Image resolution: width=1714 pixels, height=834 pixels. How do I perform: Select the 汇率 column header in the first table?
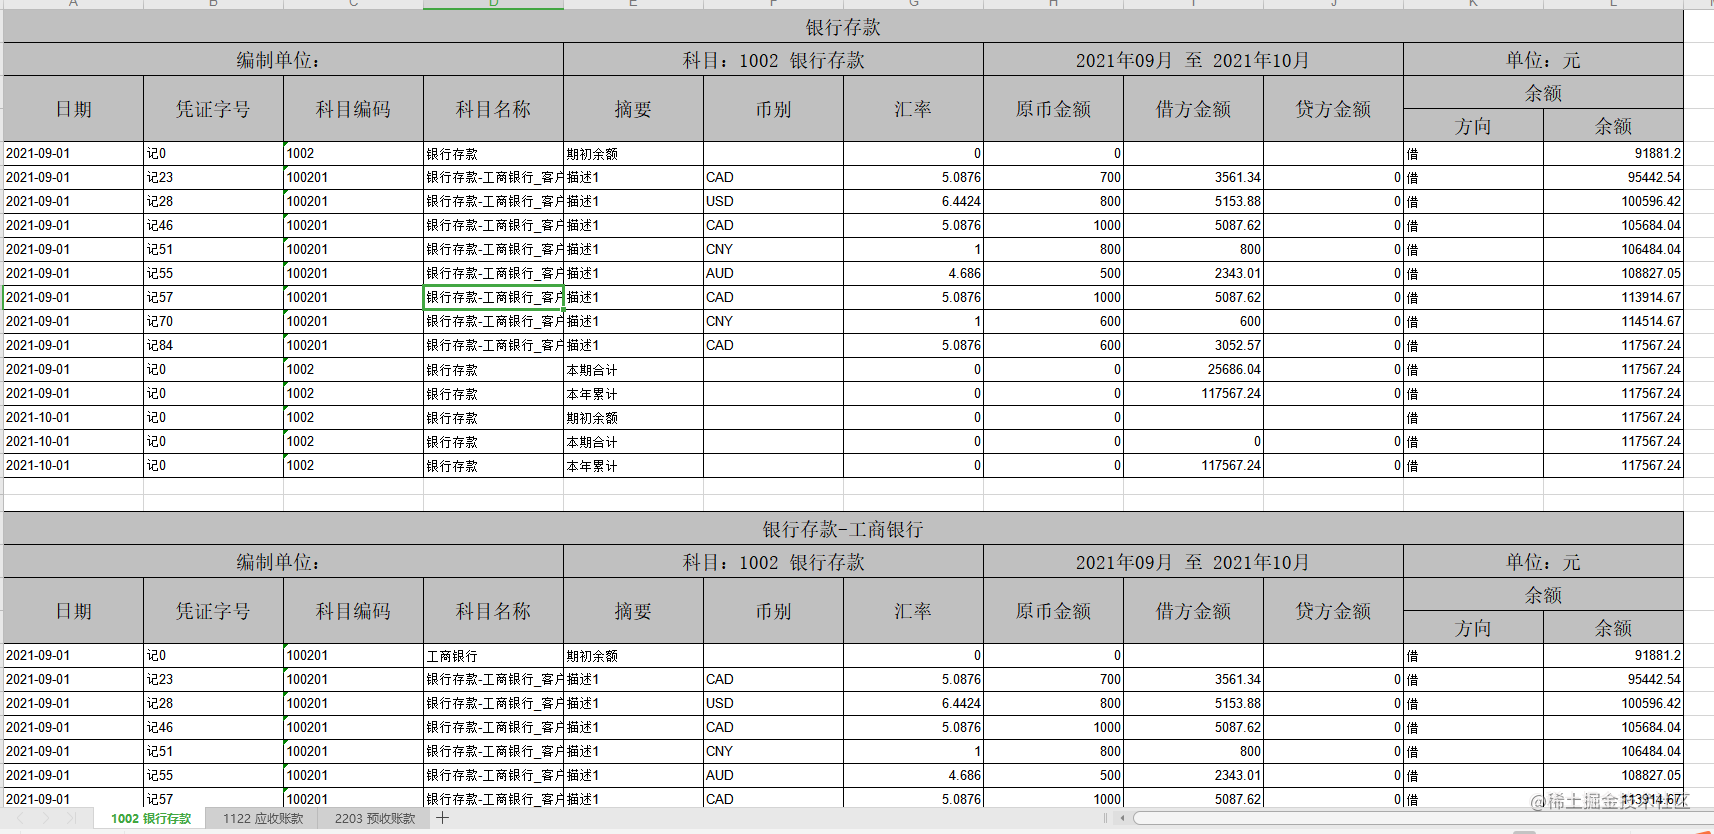pyautogui.click(x=913, y=109)
